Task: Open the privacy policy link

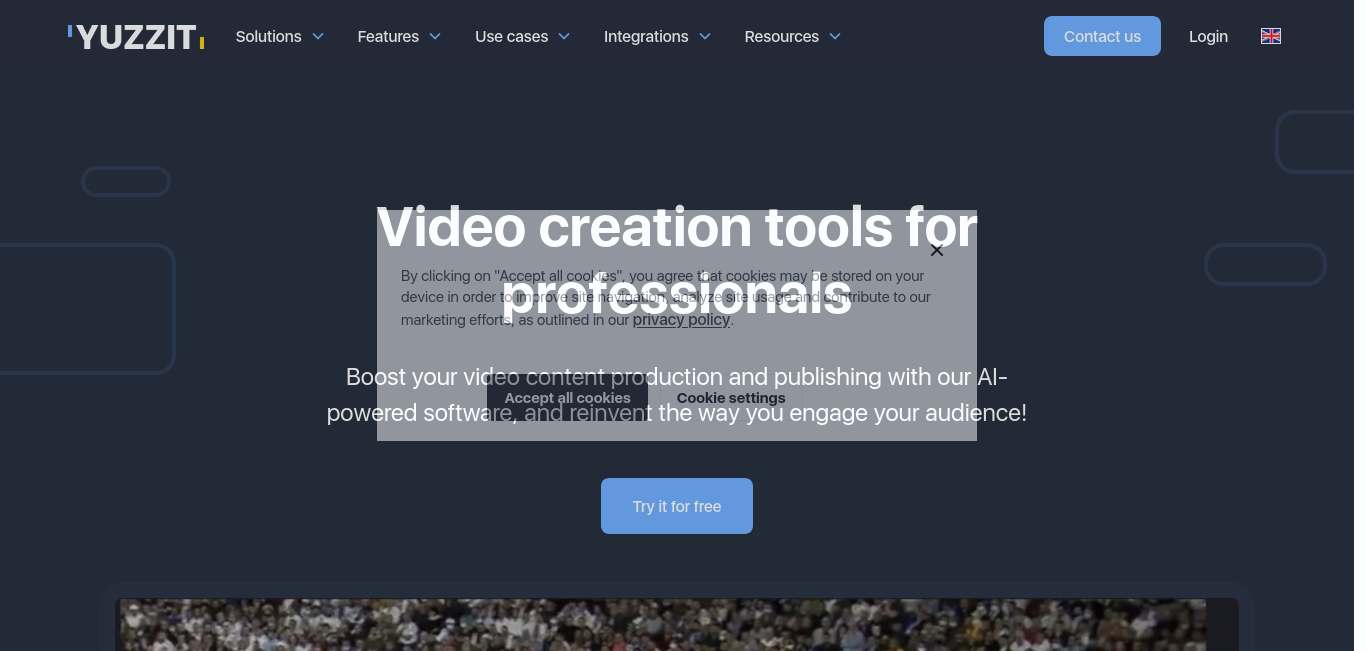Action: tap(681, 319)
